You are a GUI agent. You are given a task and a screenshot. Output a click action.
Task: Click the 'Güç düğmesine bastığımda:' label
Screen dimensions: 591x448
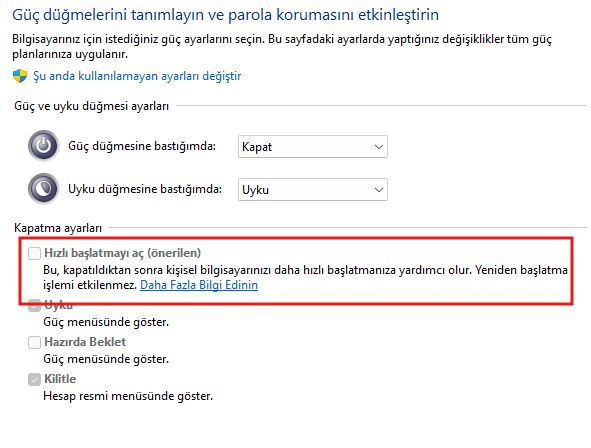142,146
